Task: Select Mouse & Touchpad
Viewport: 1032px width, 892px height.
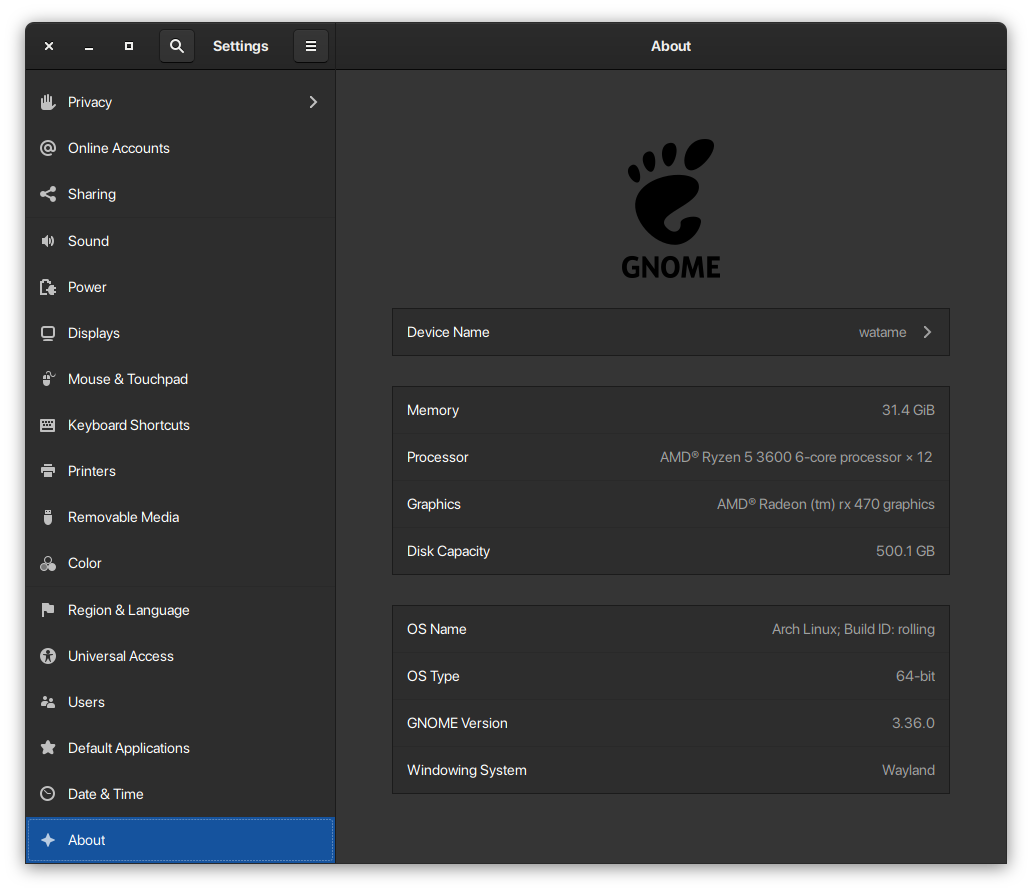Action: coord(180,379)
